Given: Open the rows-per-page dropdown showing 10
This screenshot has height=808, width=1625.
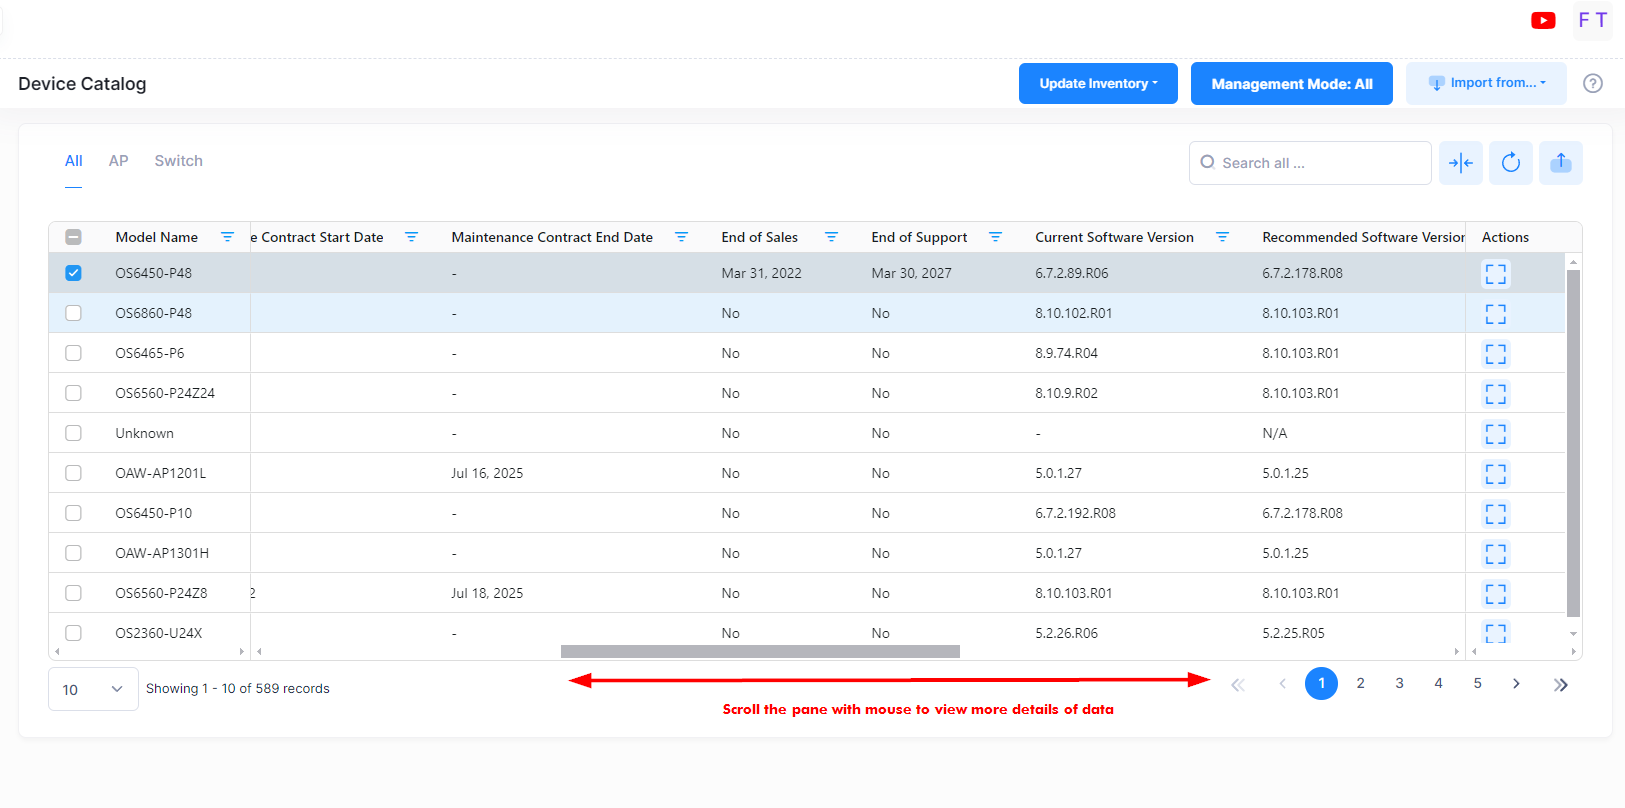Looking at the screenshot, I should [93, 689].
